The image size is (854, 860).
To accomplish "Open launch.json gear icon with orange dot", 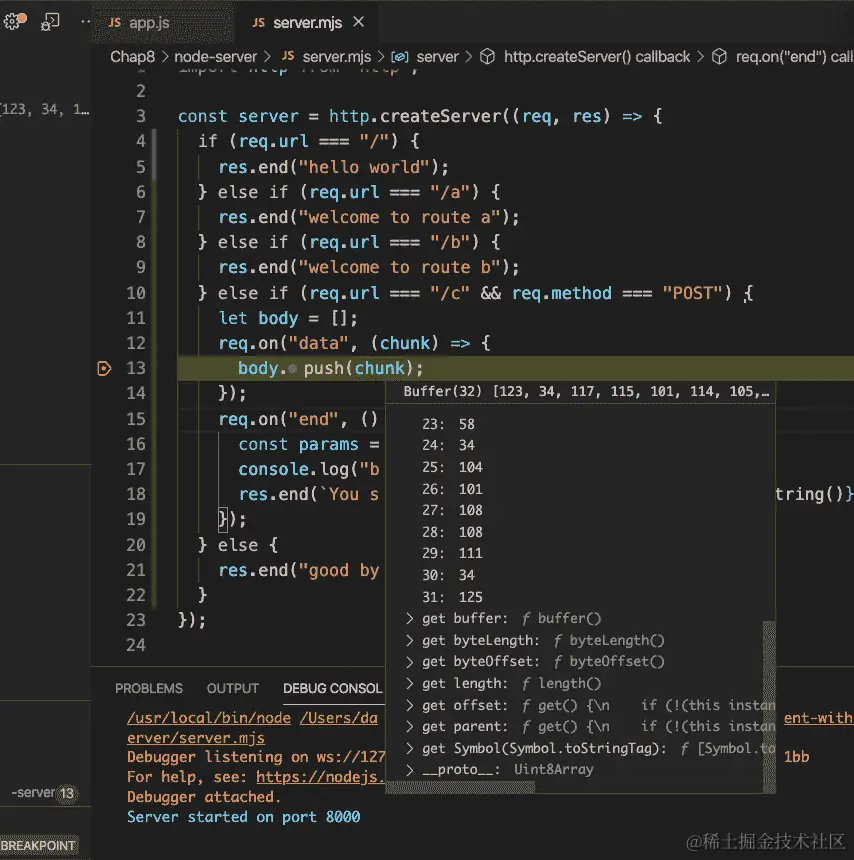I will (14, 21).
